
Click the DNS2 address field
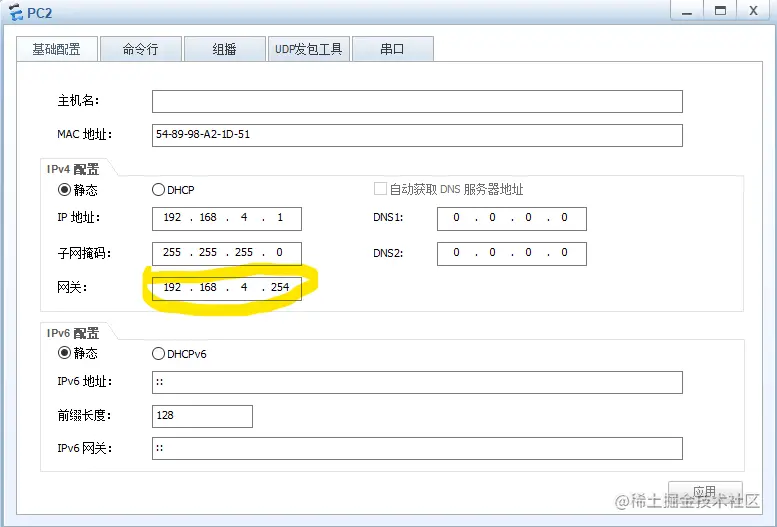[x=511, y=254]
